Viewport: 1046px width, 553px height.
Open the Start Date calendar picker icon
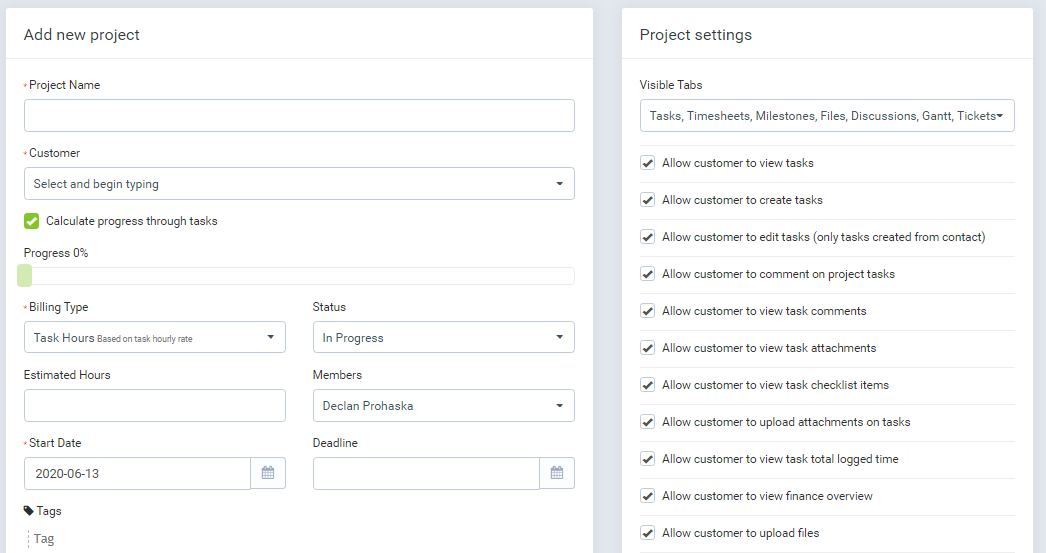pos(268,473)
